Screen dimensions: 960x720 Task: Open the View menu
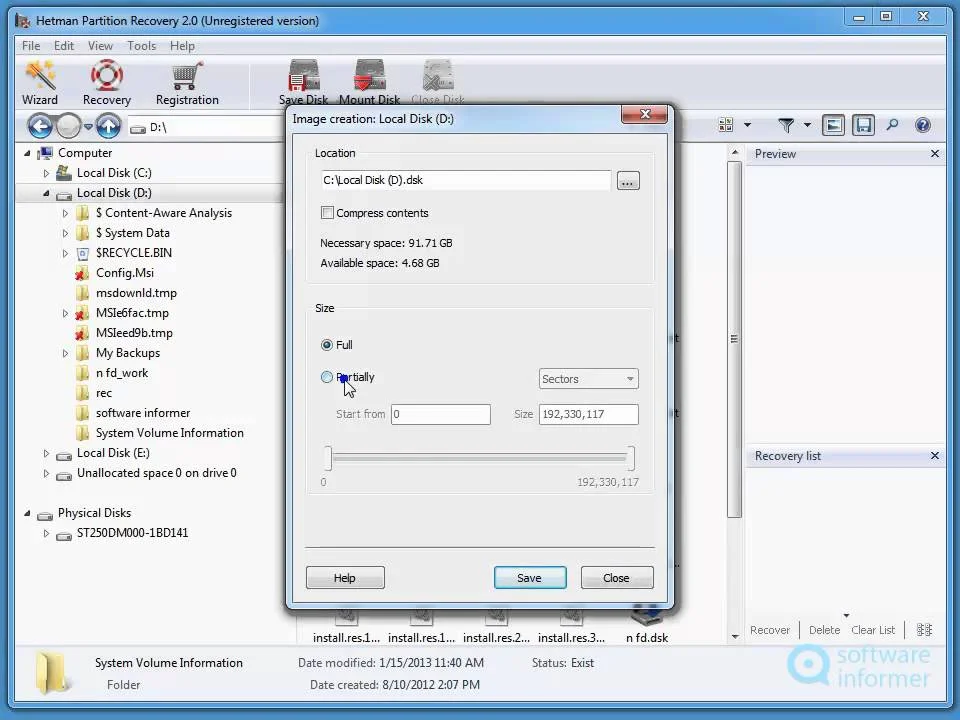tap(100, 46)
